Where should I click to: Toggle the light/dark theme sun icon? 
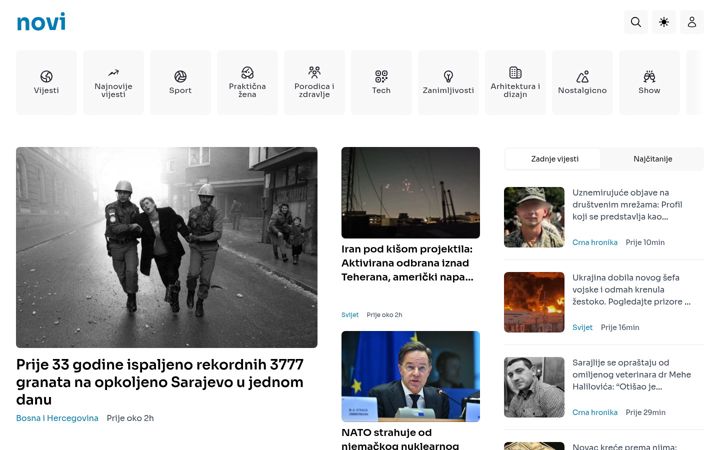[x=664, y=22]
